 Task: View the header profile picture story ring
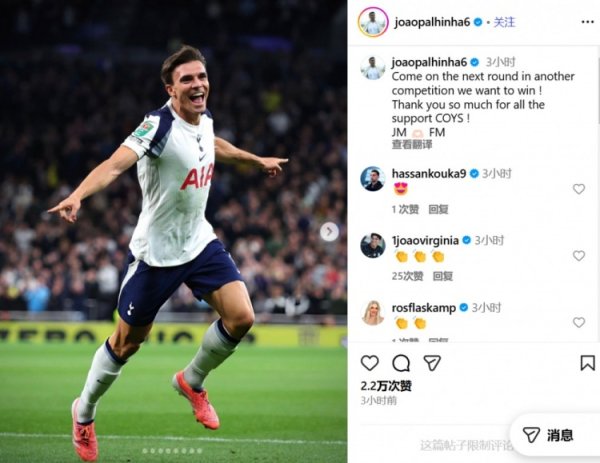point(373,22)
